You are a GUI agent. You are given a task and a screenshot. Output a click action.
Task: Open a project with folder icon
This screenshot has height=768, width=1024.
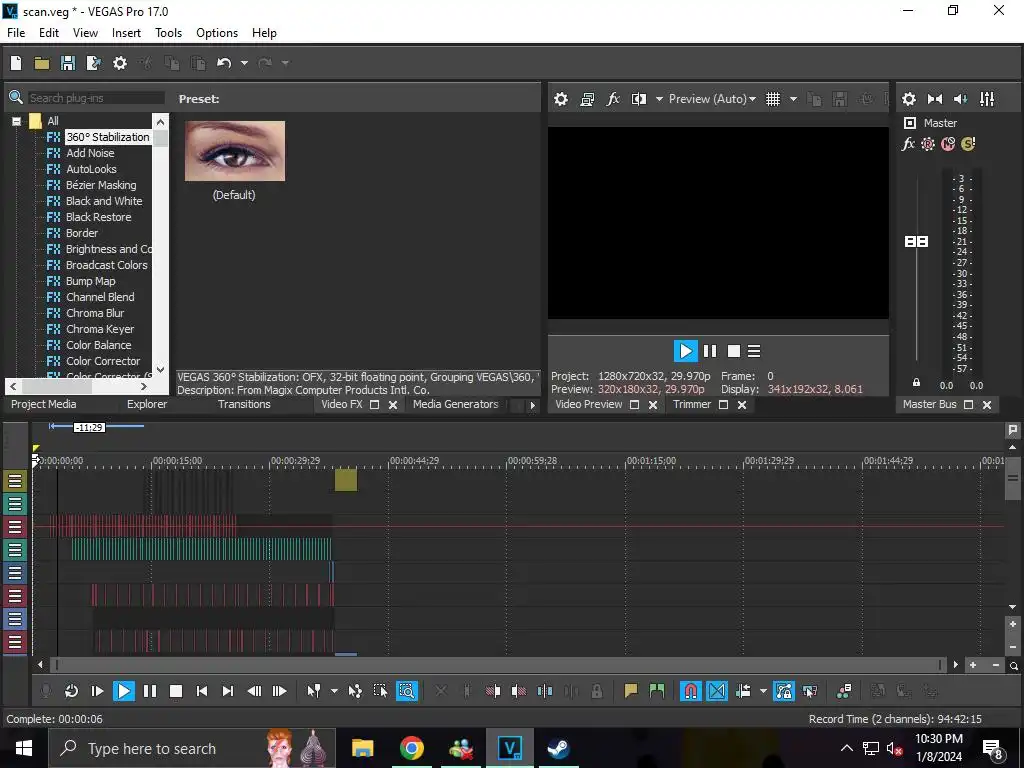tap(42, 63)
